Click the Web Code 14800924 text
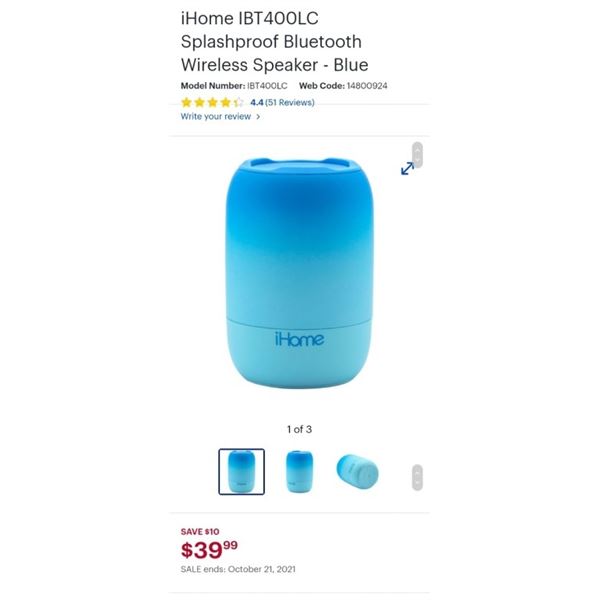 343,86
